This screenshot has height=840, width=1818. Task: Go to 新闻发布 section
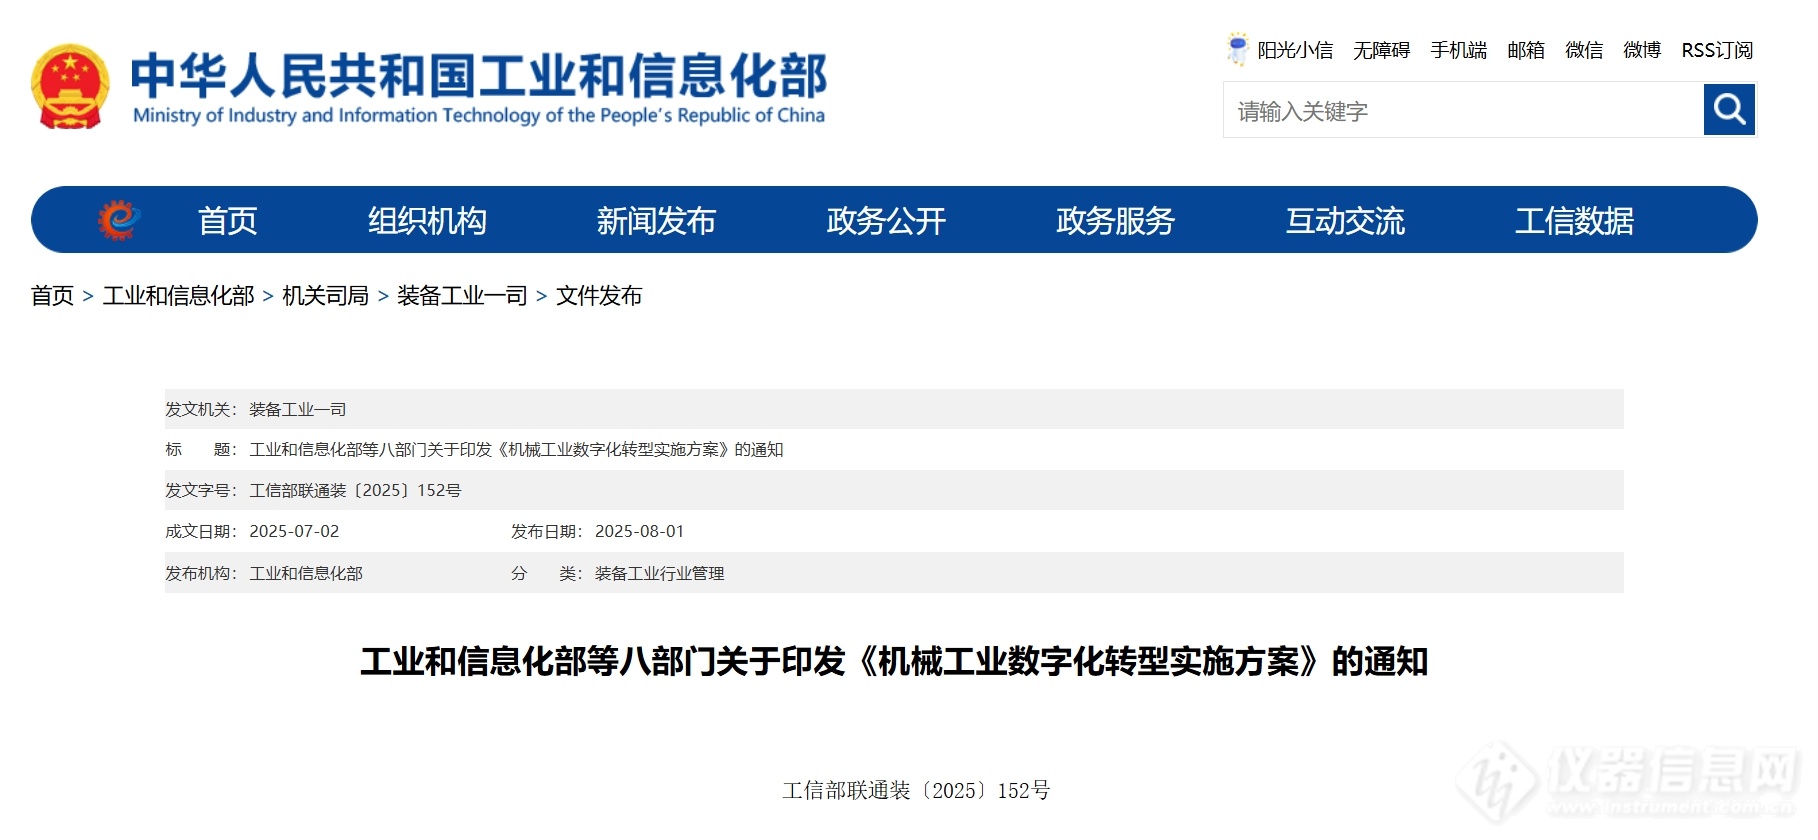click(656, 220)
